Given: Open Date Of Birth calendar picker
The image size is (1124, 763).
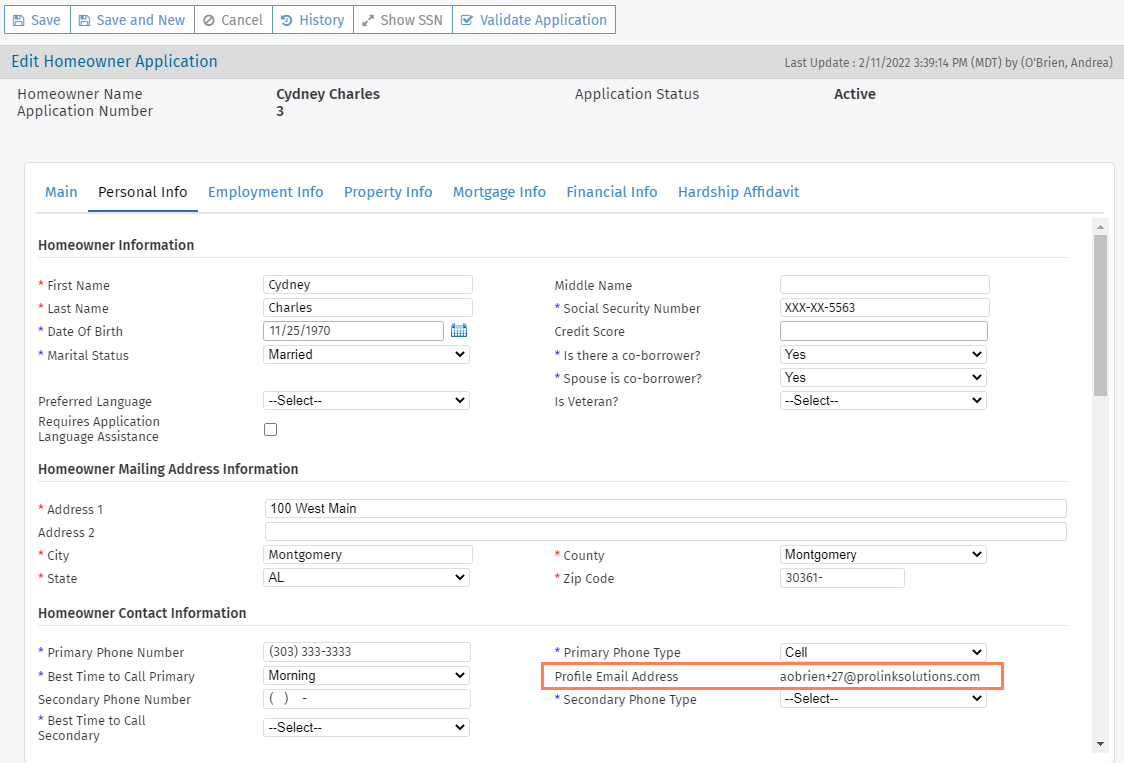Looking at the screenshot, I should tap(459, 331).
